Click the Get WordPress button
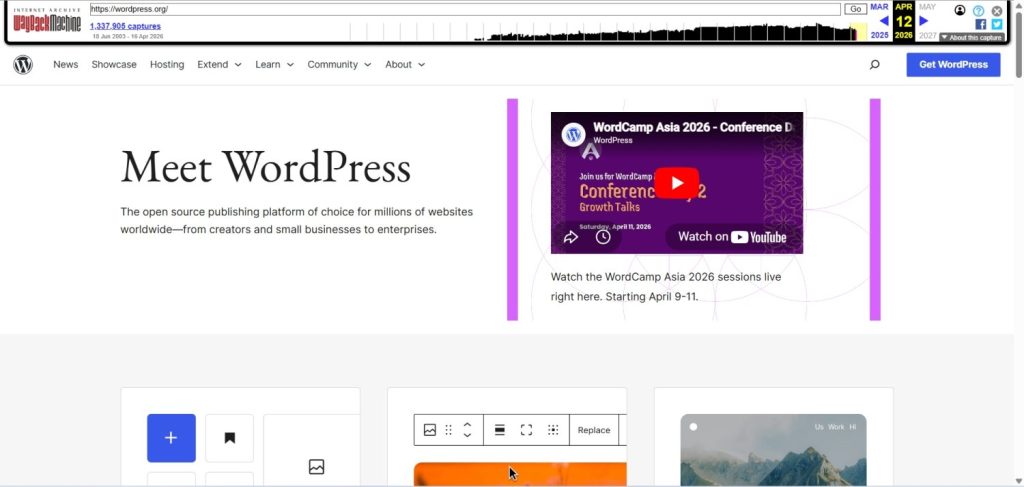1024x487 pixels. [x=953, y=65]
